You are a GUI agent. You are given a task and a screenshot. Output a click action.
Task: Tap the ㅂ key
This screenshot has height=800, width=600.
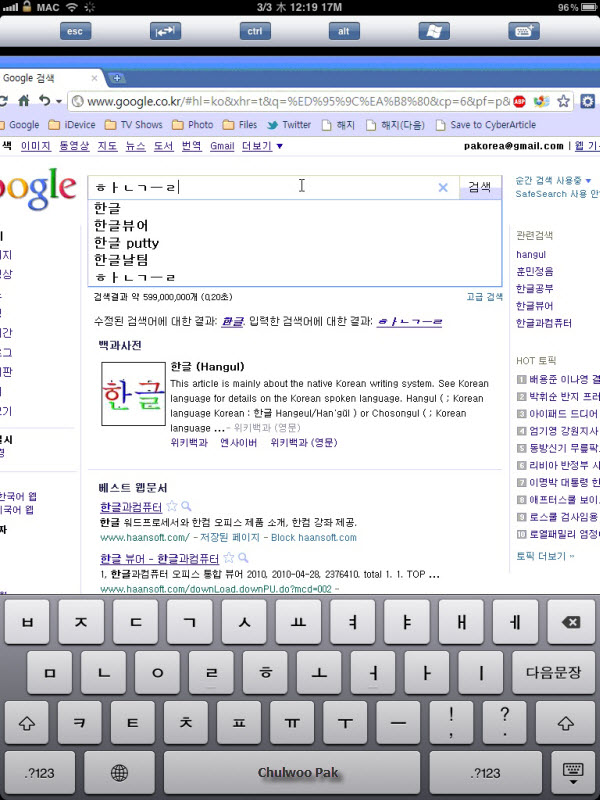coord(27,622)
